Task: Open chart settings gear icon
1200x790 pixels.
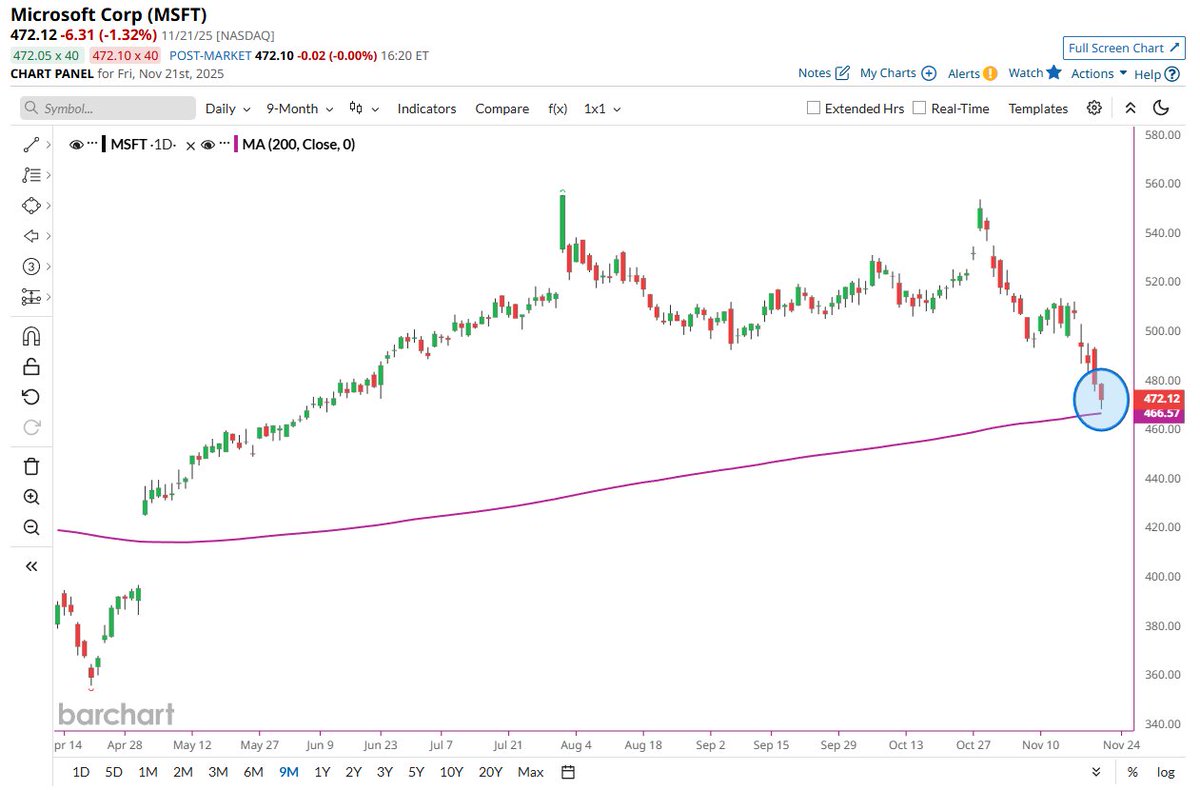Action: click(1095, 108)
